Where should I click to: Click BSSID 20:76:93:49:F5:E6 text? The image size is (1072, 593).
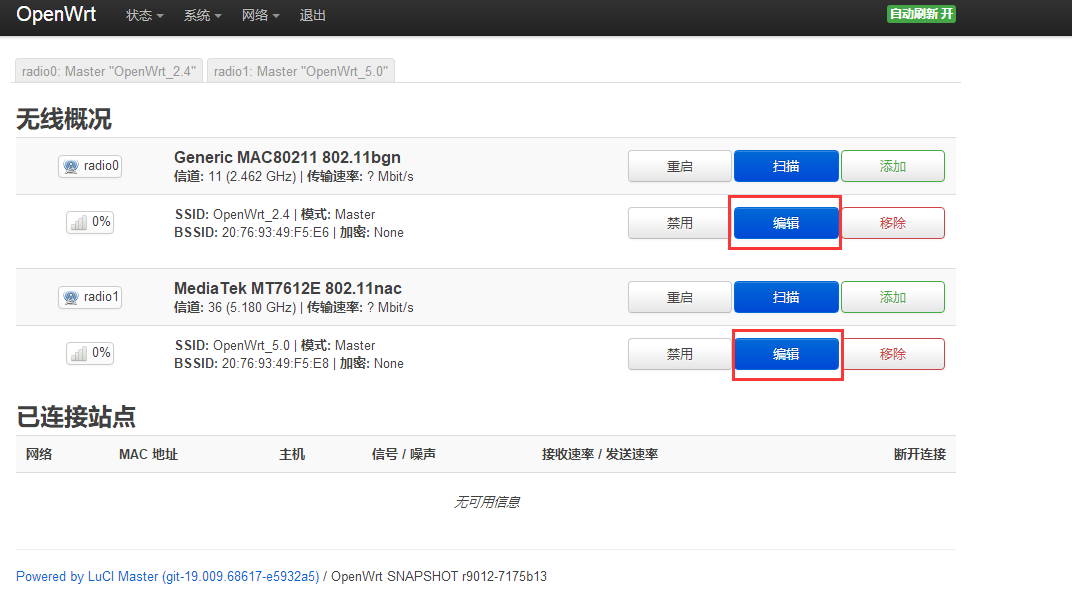pyautogui.click(x=252, y=233)
